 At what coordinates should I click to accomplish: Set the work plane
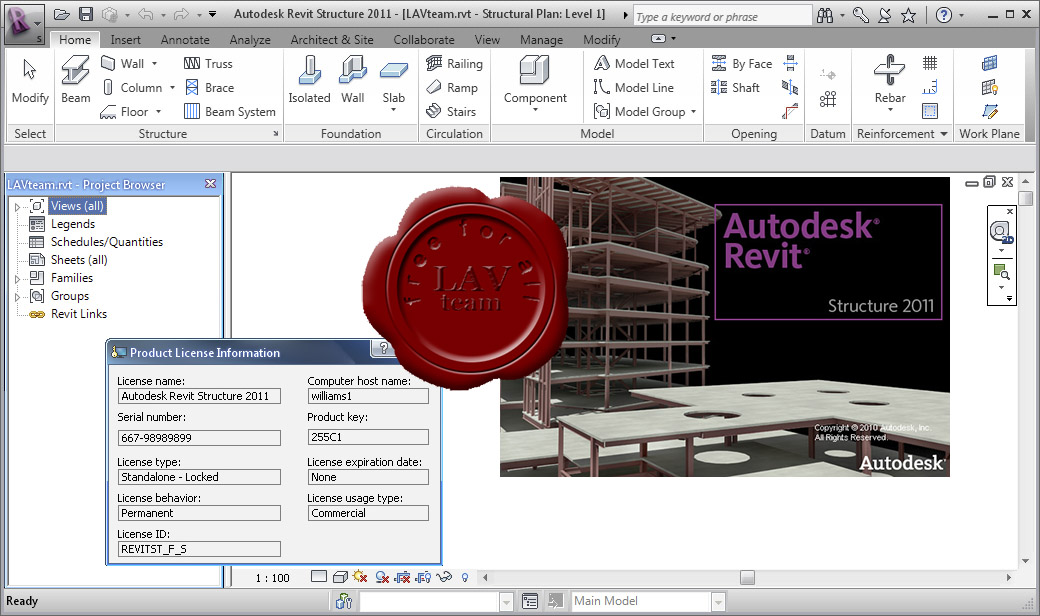click(990, 63)
